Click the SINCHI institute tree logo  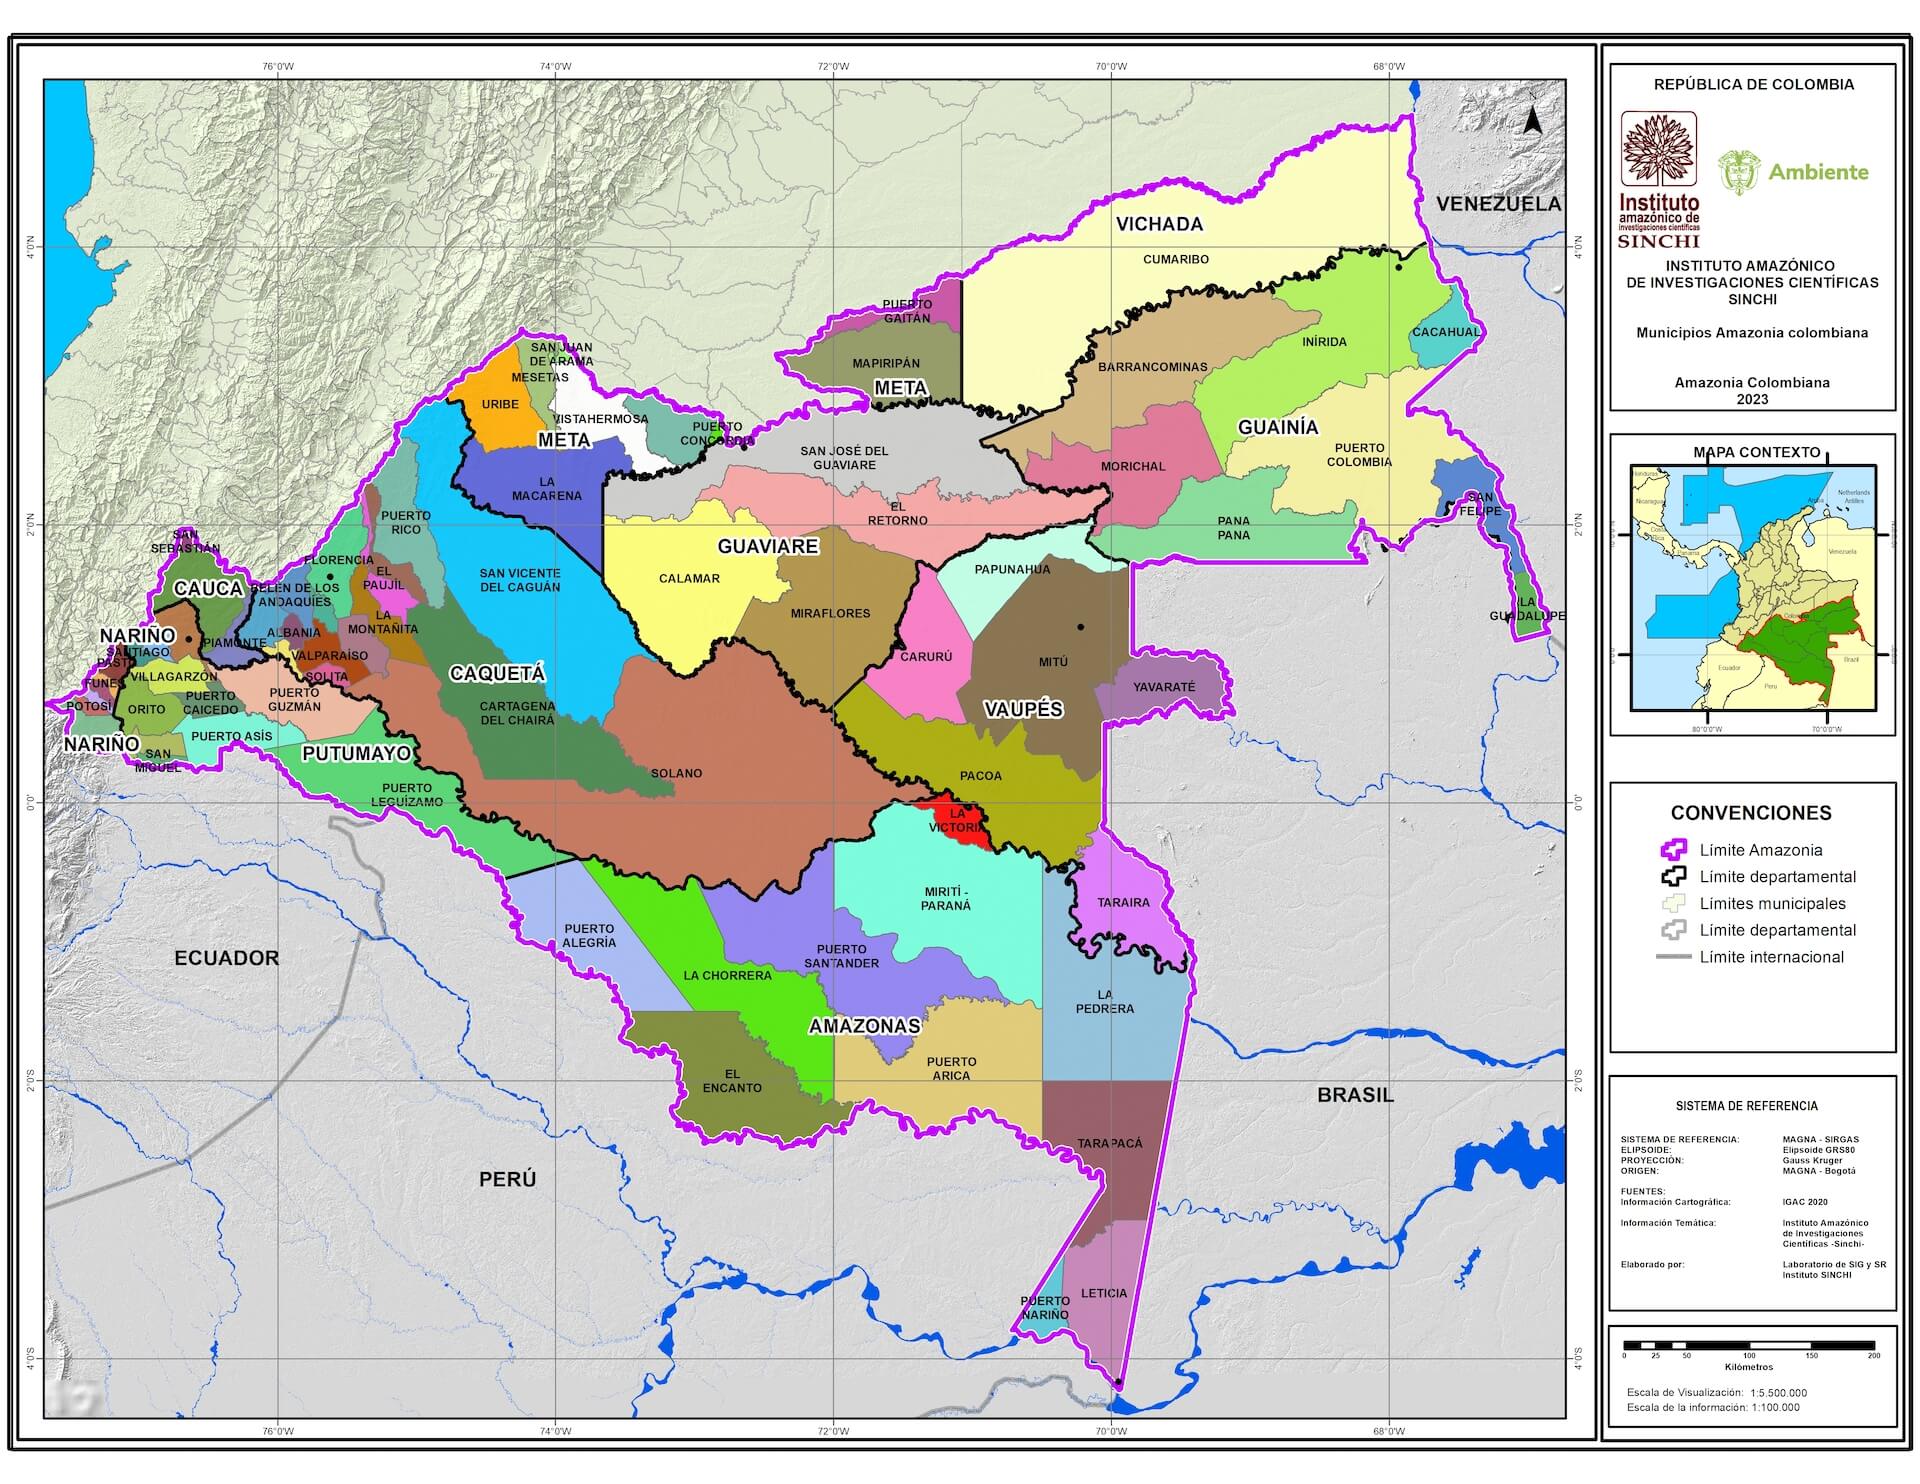1659,150
